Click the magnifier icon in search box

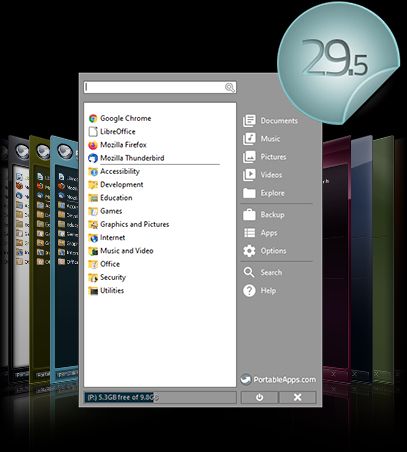(x=230, y=88)
